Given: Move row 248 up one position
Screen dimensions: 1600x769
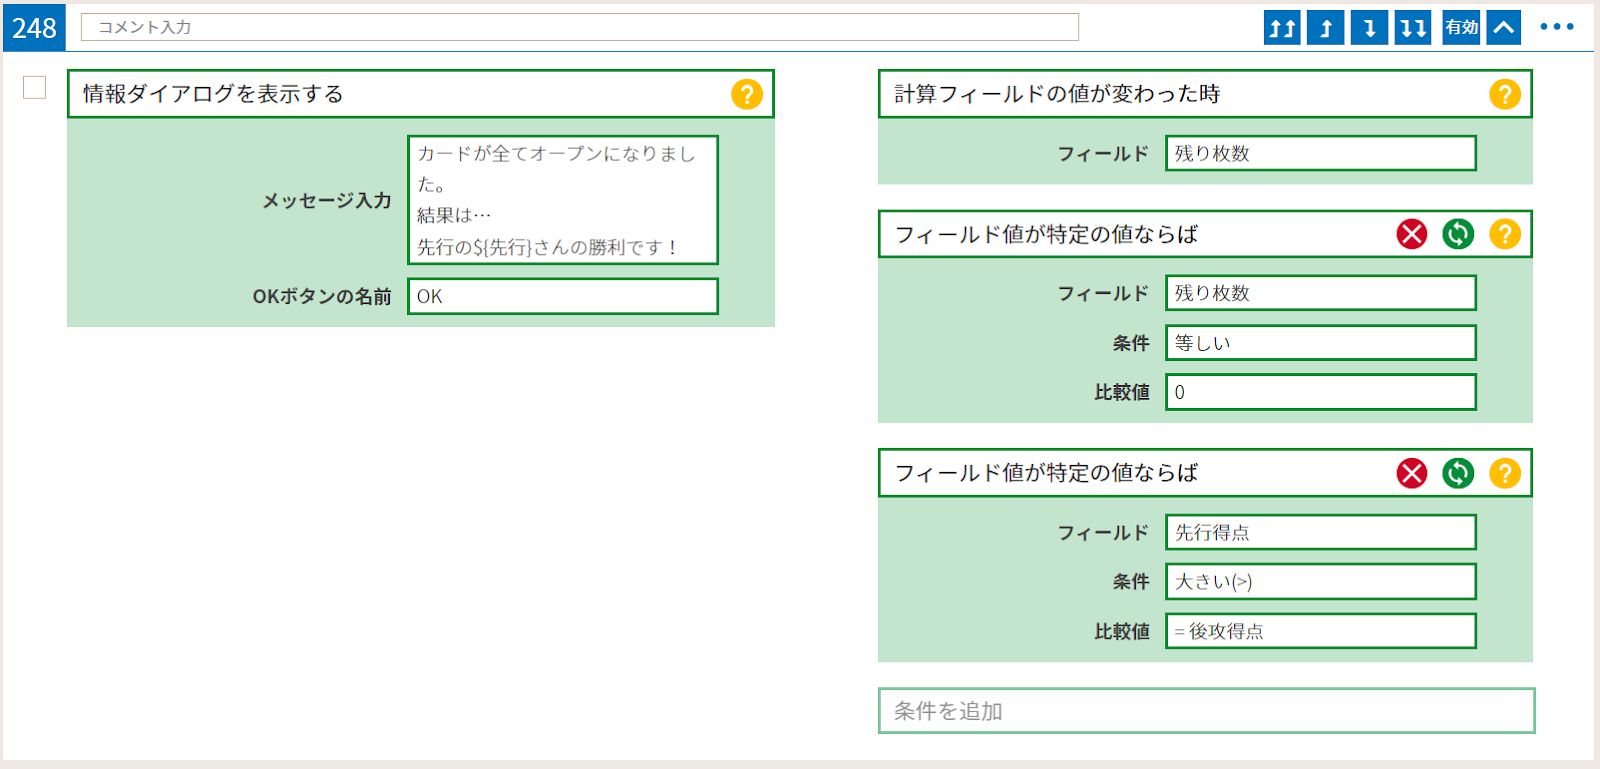Looking at the screenshot, I should click(x=1326, y=27).
